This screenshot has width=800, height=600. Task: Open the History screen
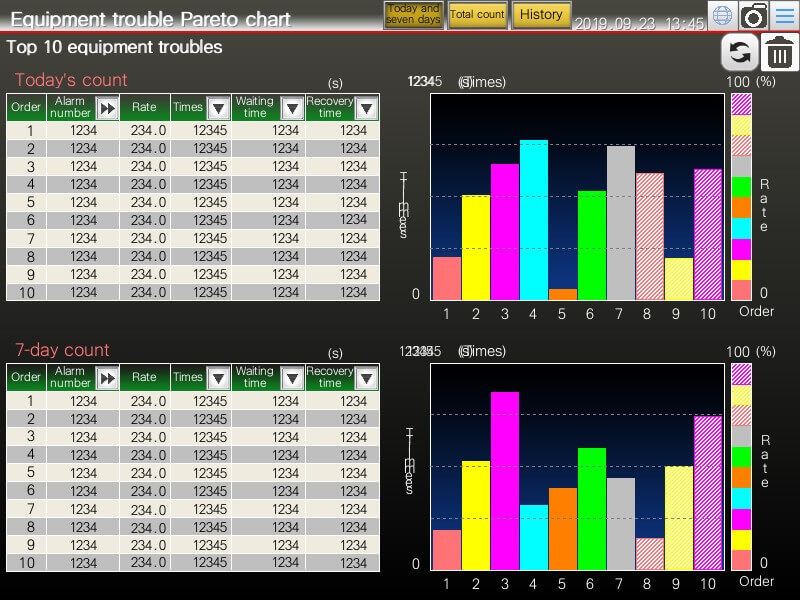click(541, 15)
